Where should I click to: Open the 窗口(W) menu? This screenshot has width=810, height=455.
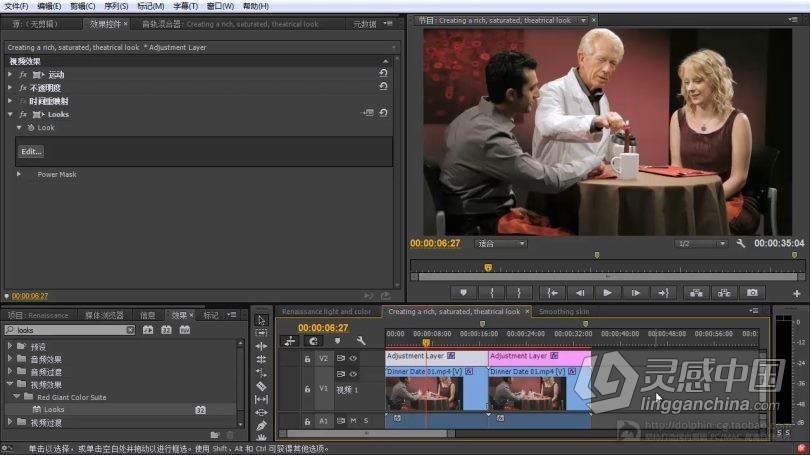click(220, 6)
